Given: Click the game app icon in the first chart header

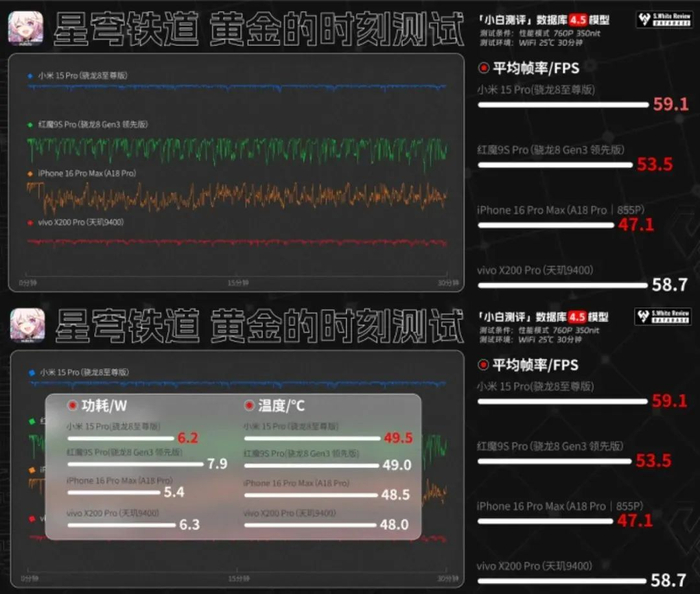Looking at the screenshot, I should pos(26,29).
